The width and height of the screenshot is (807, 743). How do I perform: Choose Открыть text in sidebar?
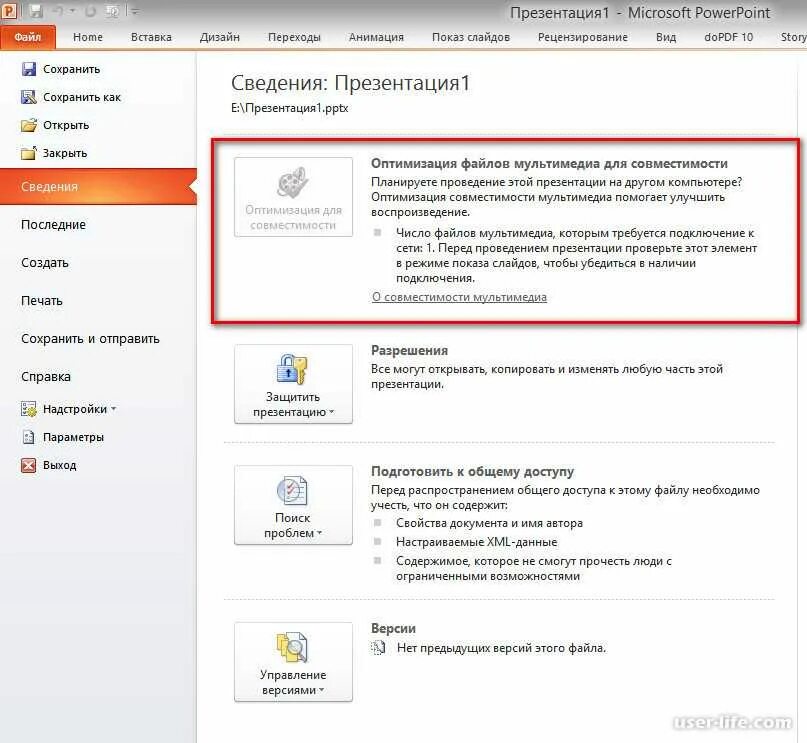[x=66, y=125]
